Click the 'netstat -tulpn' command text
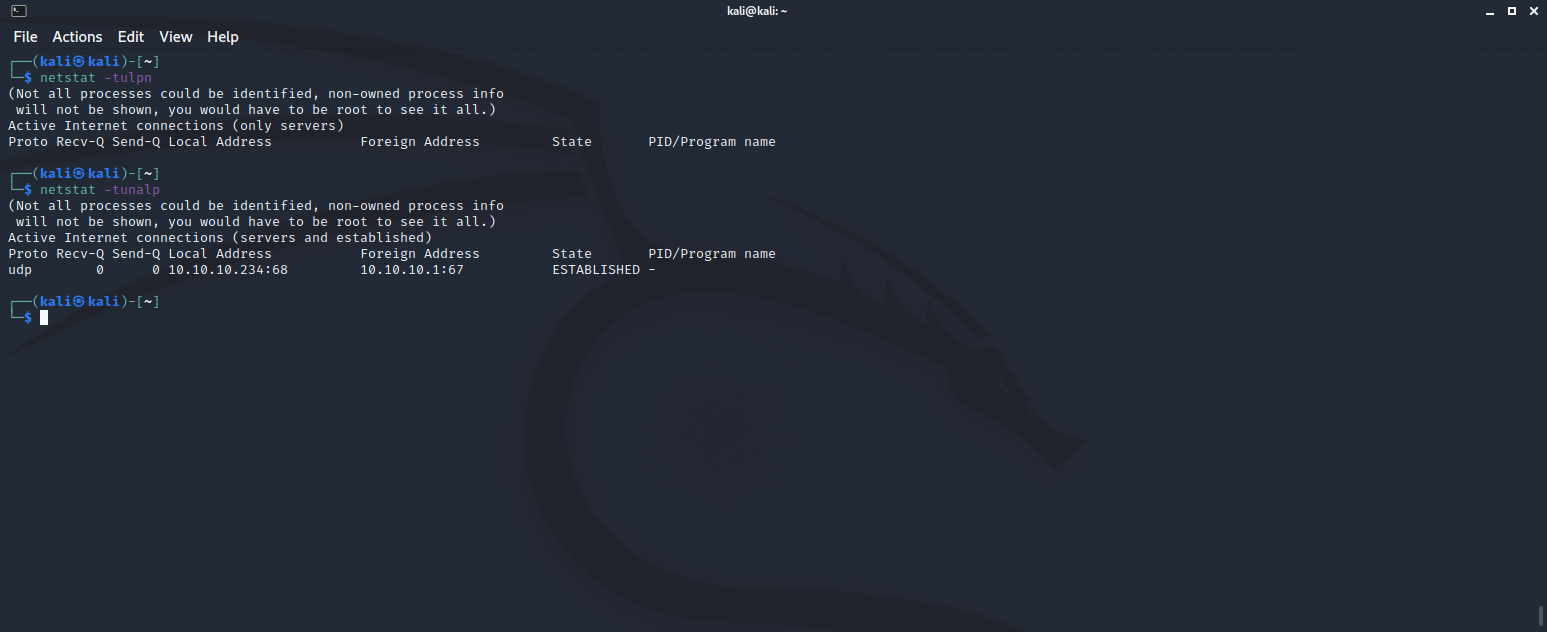The image size is (1547, 632). click(96, 78)
